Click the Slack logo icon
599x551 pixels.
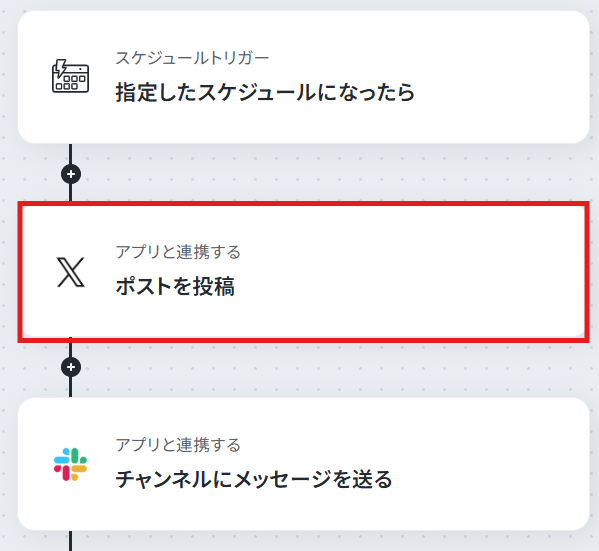coord(70,464)
